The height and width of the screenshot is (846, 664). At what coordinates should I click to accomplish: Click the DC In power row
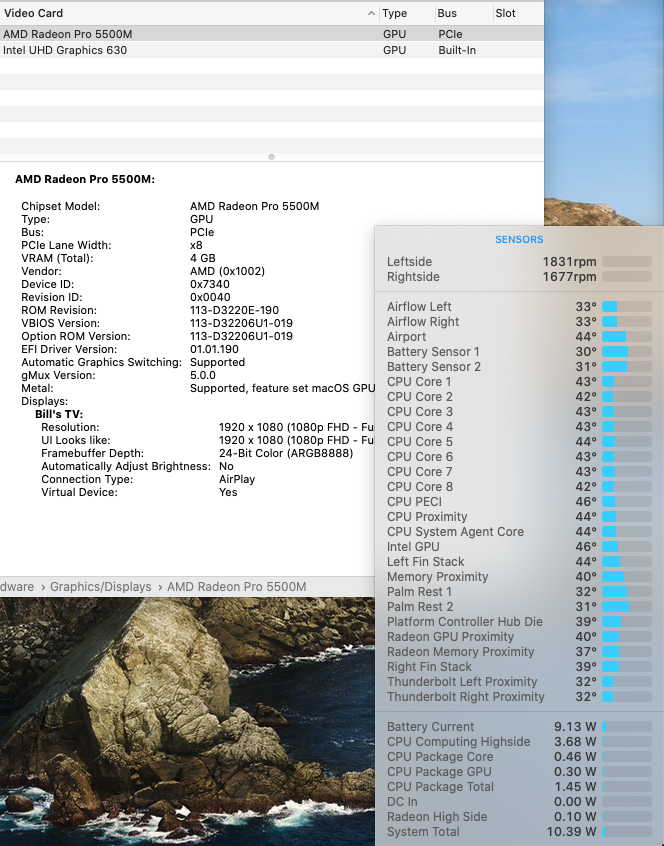[x=519, y=802]
